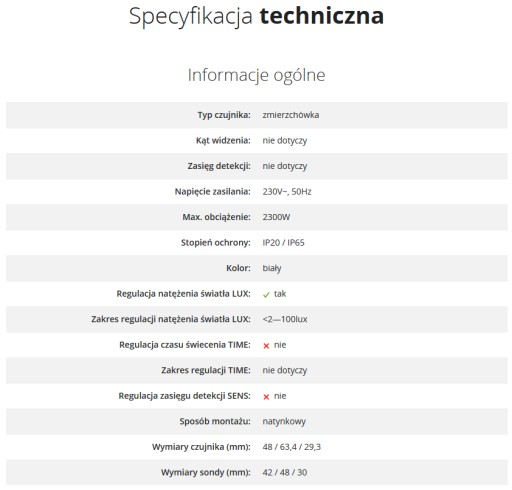
Task: Select the 42 / 48 / 30 probe dimensions
Action: (x=285, y=472)
